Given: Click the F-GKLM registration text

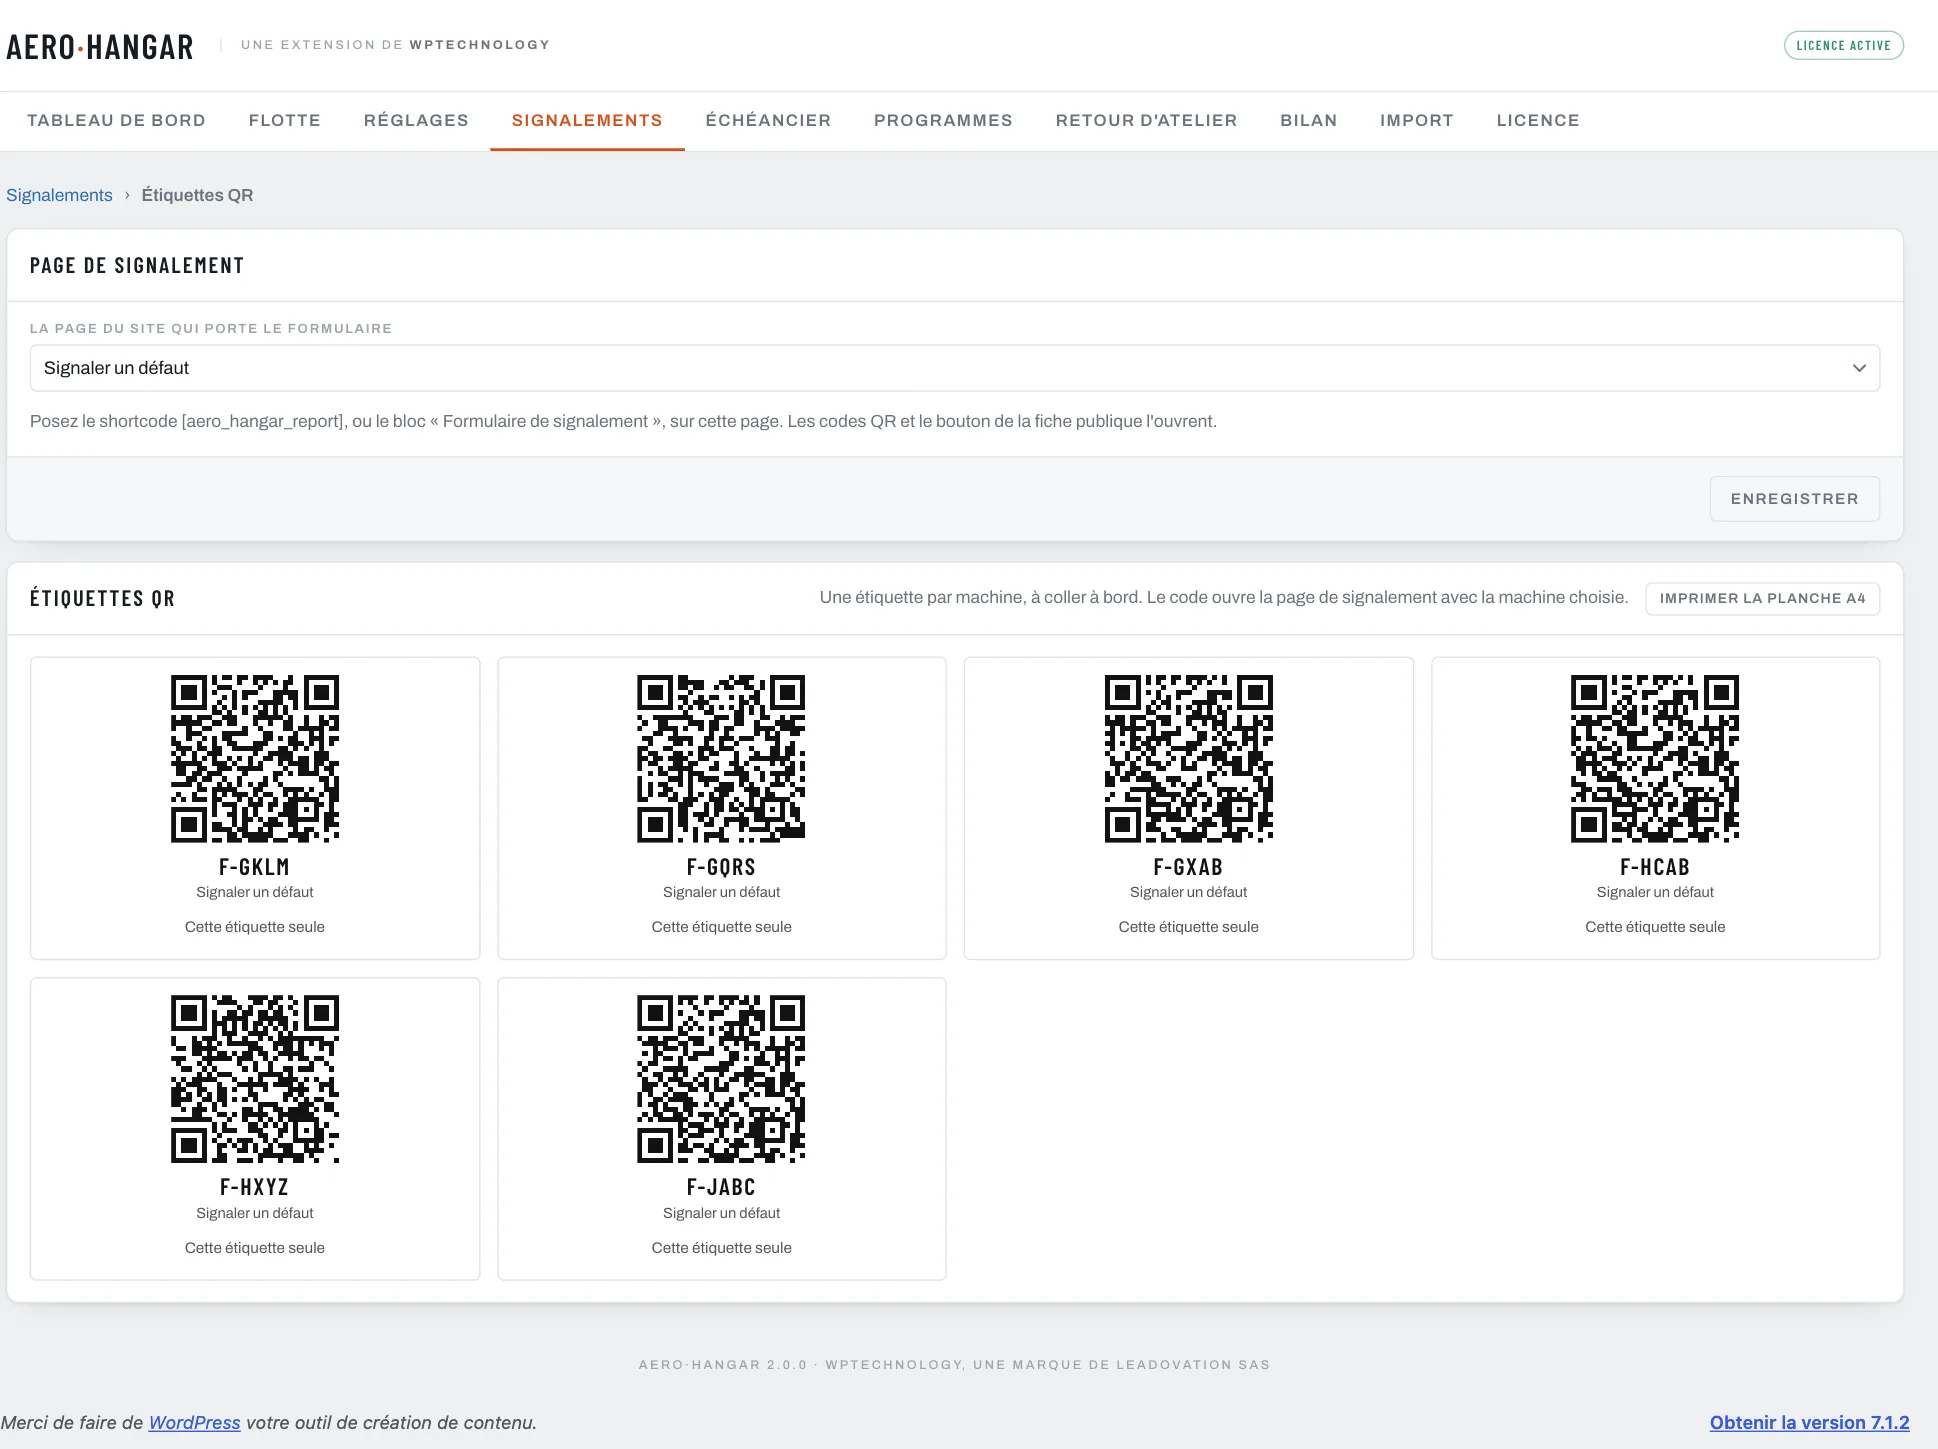Looking at the screenshot, I should pos(255,867).
